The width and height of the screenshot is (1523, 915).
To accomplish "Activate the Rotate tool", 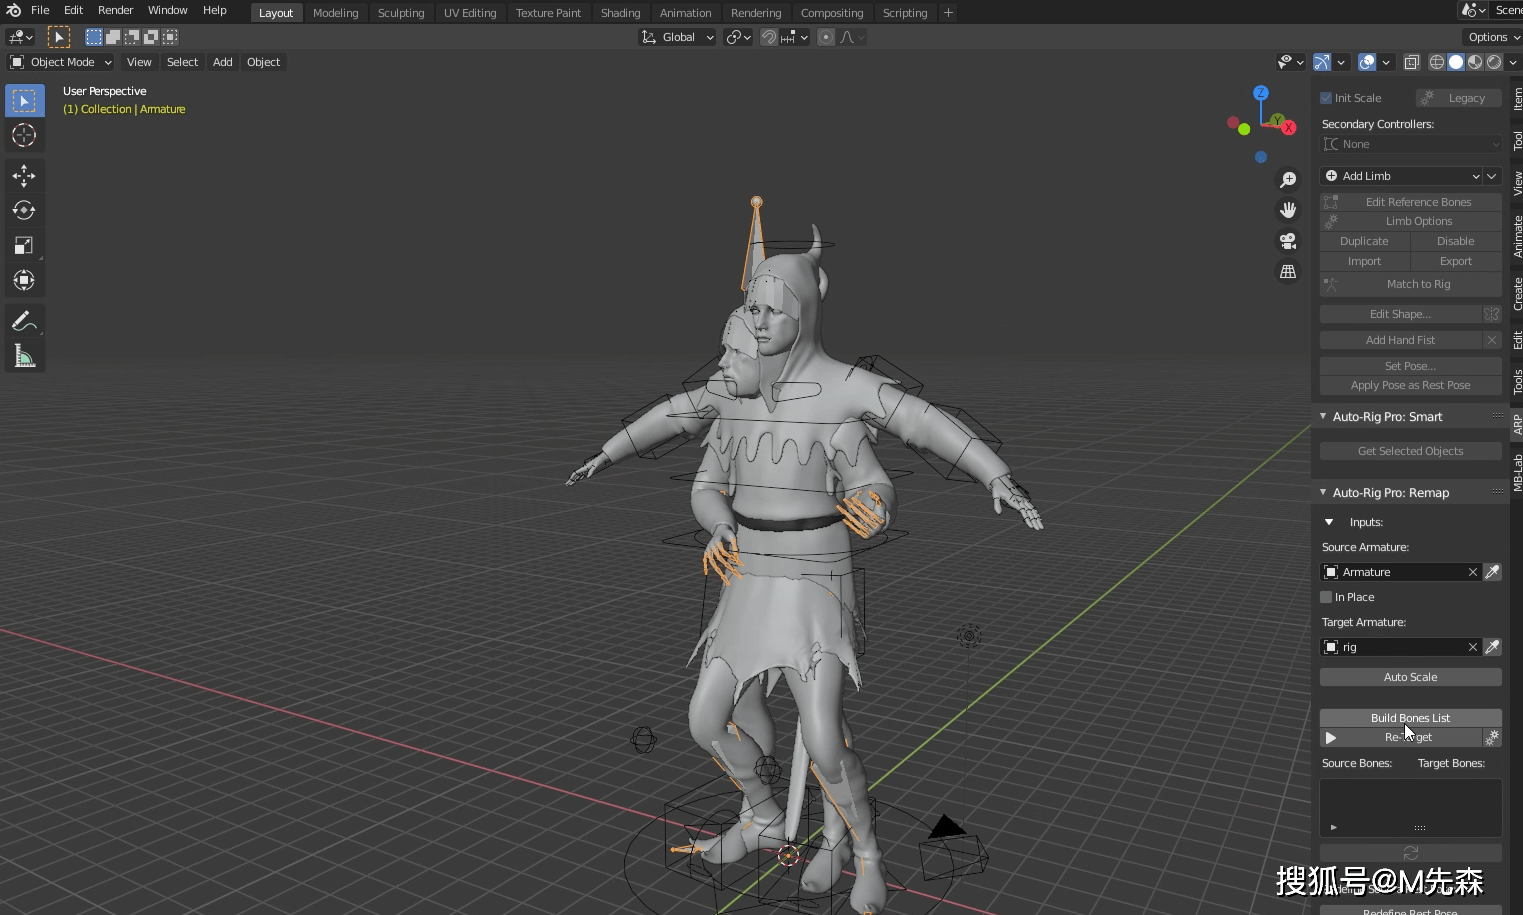I will click(x=24, y=211).
